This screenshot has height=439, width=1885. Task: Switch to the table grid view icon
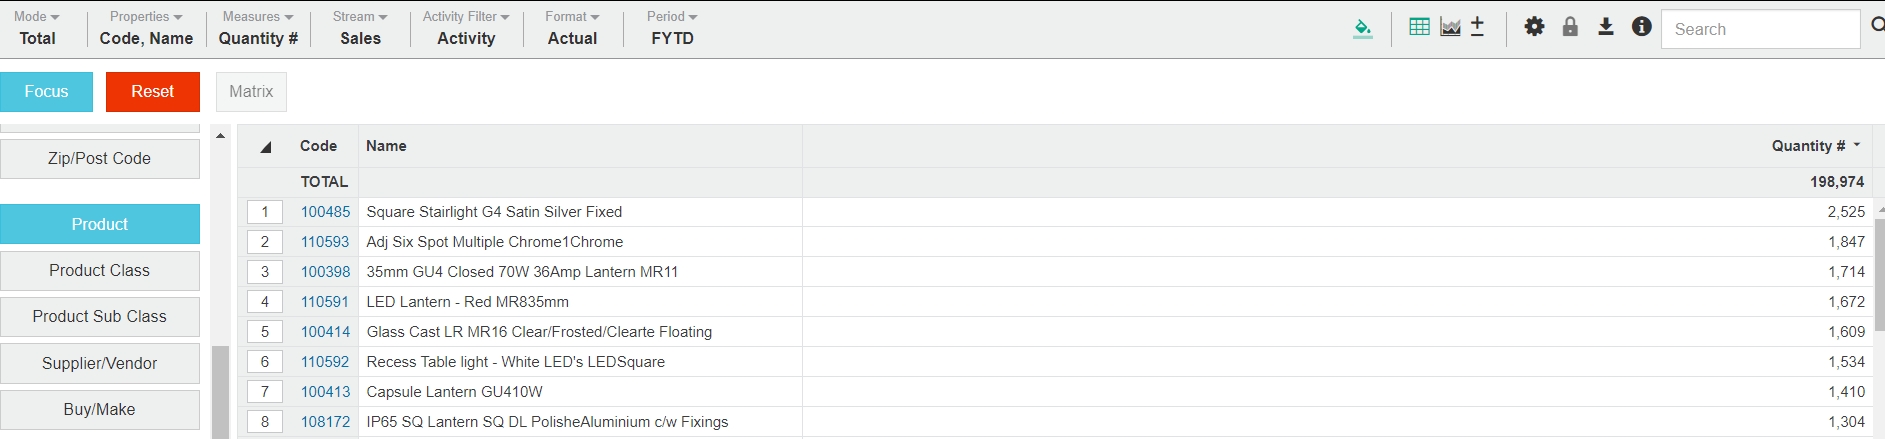coord(1419,27)
